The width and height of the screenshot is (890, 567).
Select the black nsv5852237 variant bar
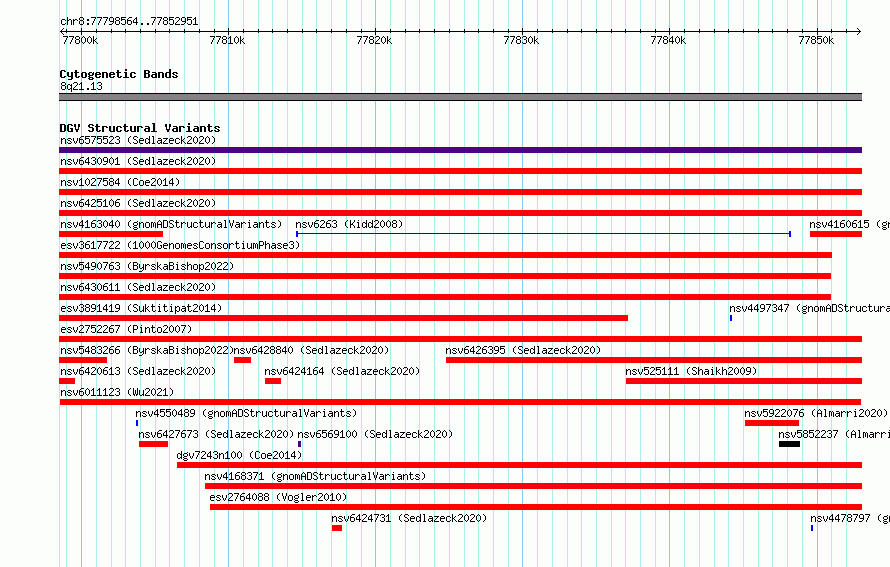(x=789, y=444)
